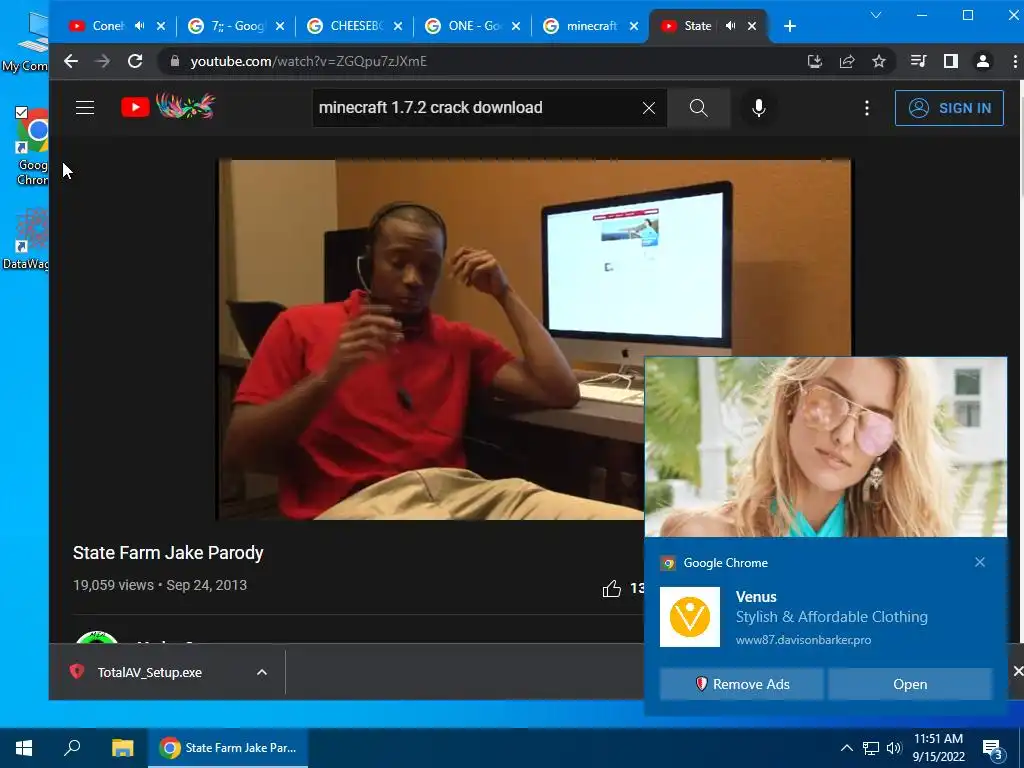Image resolution: width=1024 pixels, height=768 pixels.
Task: Close the minecraft tab
Action: pyautogui.click(x=633, y=26)
